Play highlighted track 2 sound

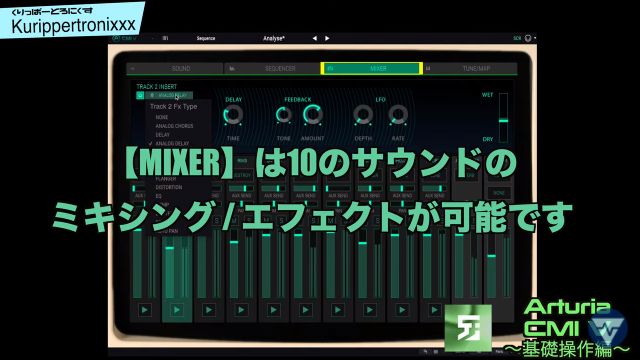(177, 310)
